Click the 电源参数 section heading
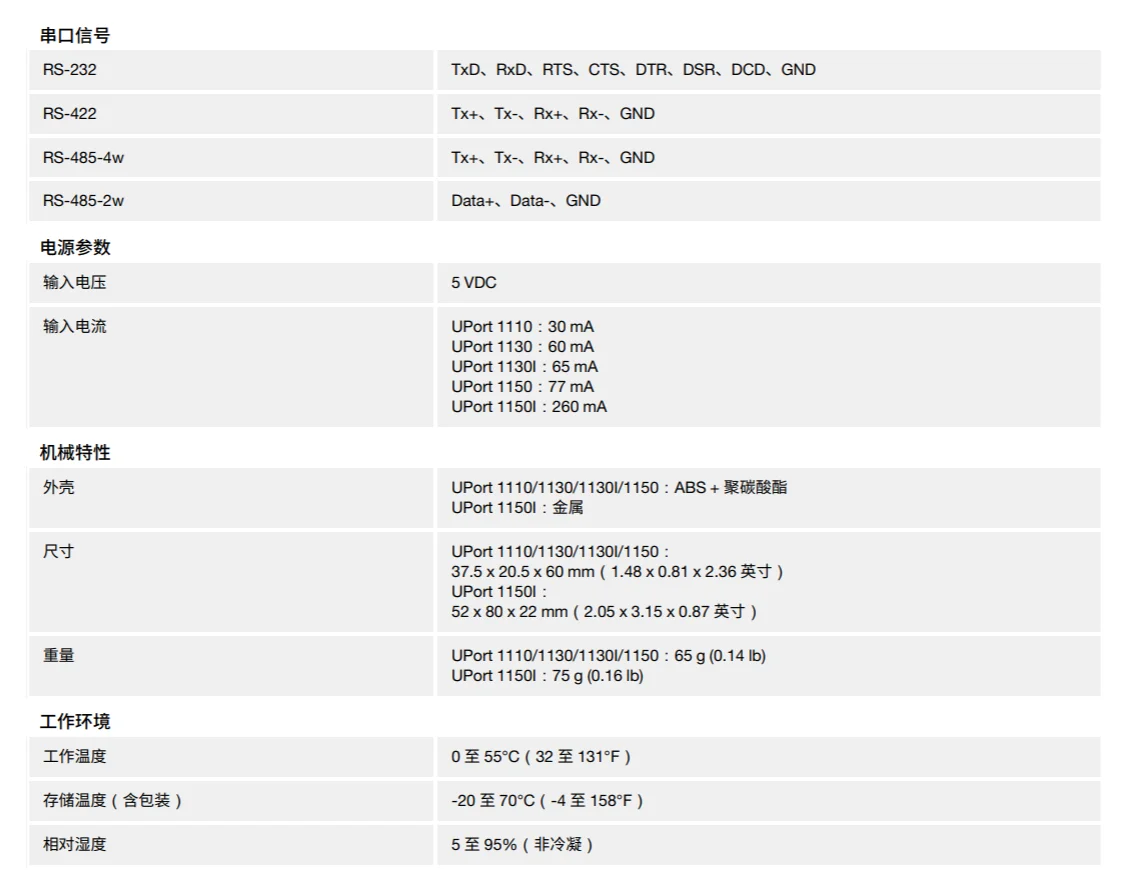The image size is (1121, 870). coord(75,247)
